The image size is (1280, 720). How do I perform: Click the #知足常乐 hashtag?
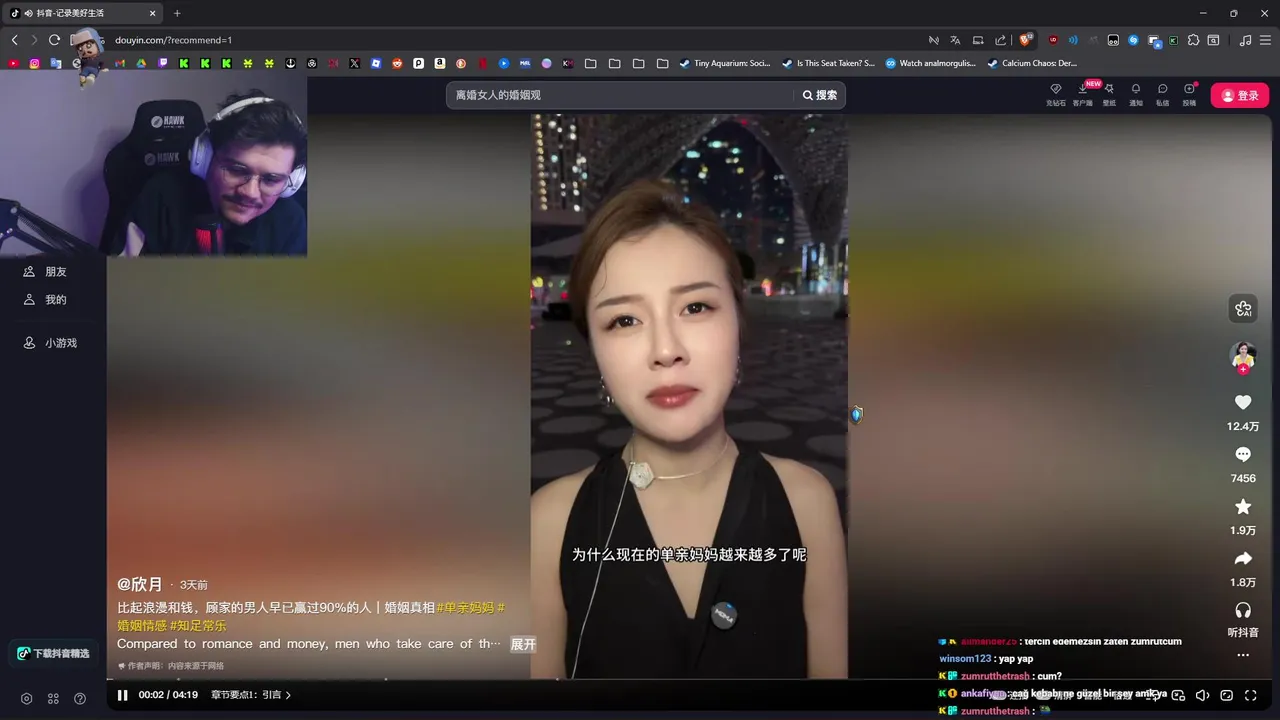coord(198,625)
